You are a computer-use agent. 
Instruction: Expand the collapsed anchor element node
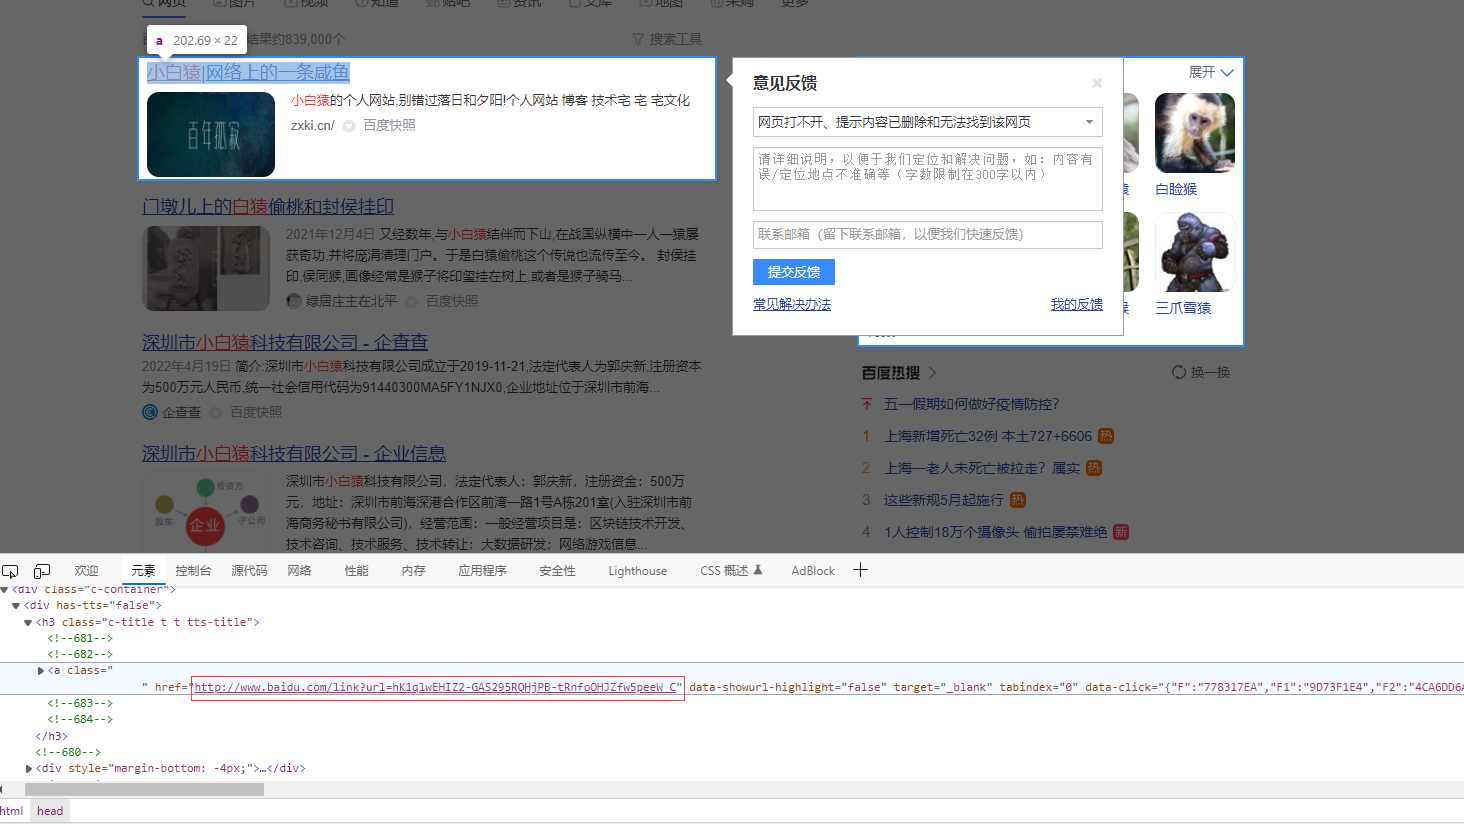click(41, 670)
